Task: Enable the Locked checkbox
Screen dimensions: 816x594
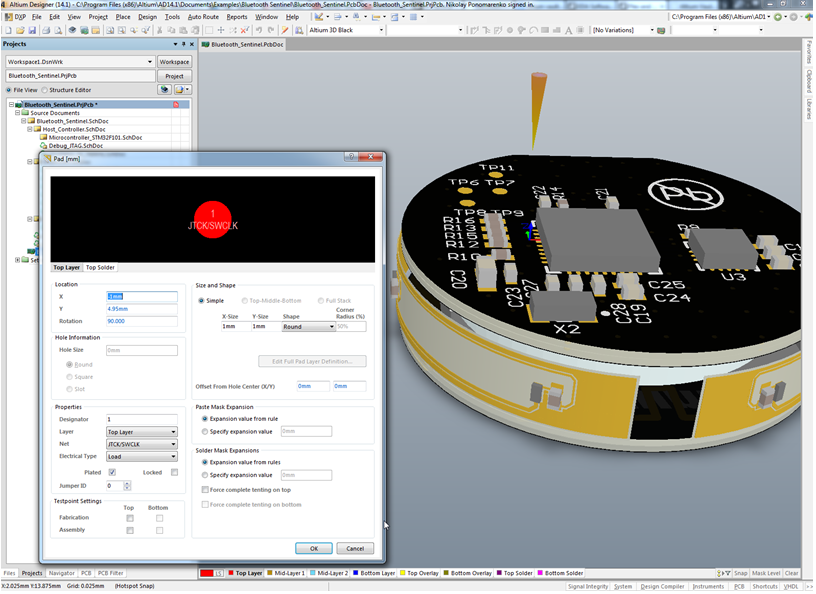Action: (174, 472)
